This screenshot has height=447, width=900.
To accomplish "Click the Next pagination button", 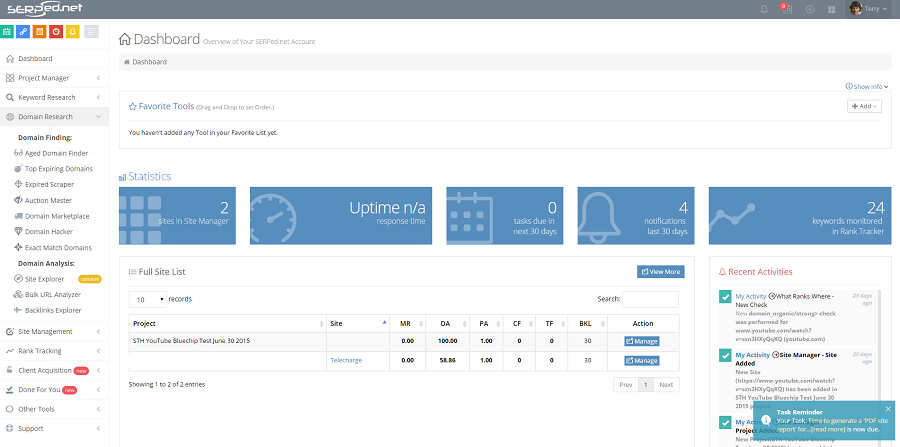I will point(666,385).
